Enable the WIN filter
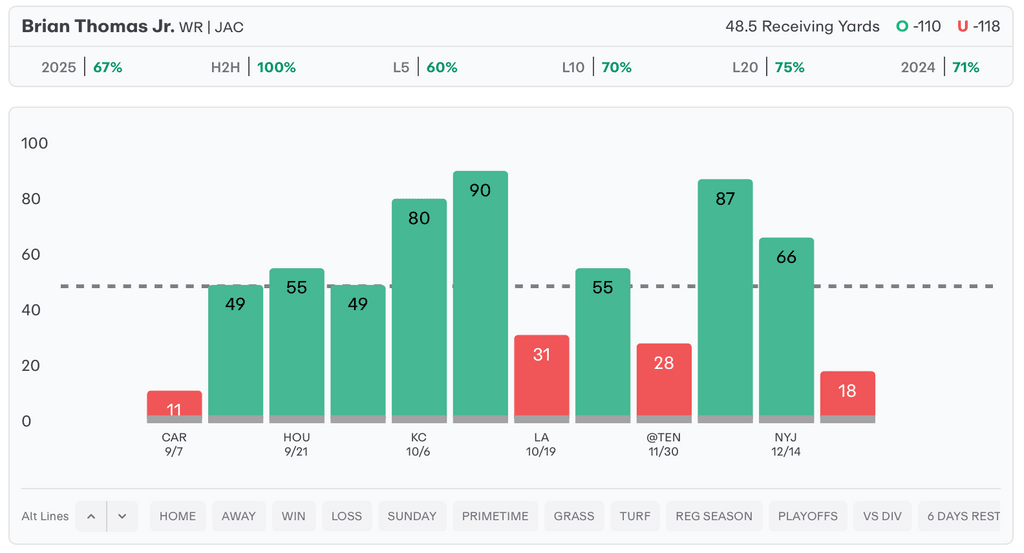 [x=294, y=516]
